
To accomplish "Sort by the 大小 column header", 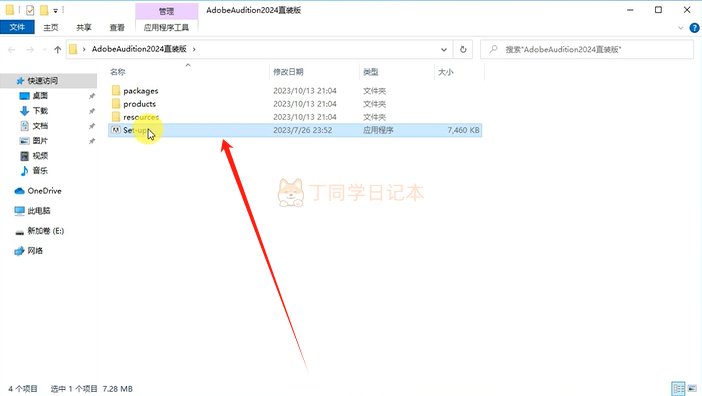I will [x=445, y=72].
